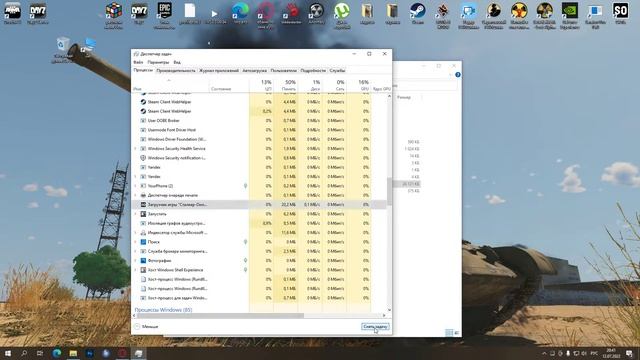The width and height of the screenshot is (640, 360).
Task: Open the Arma 3 desktop shortcut
Action: tap(12, 11)
